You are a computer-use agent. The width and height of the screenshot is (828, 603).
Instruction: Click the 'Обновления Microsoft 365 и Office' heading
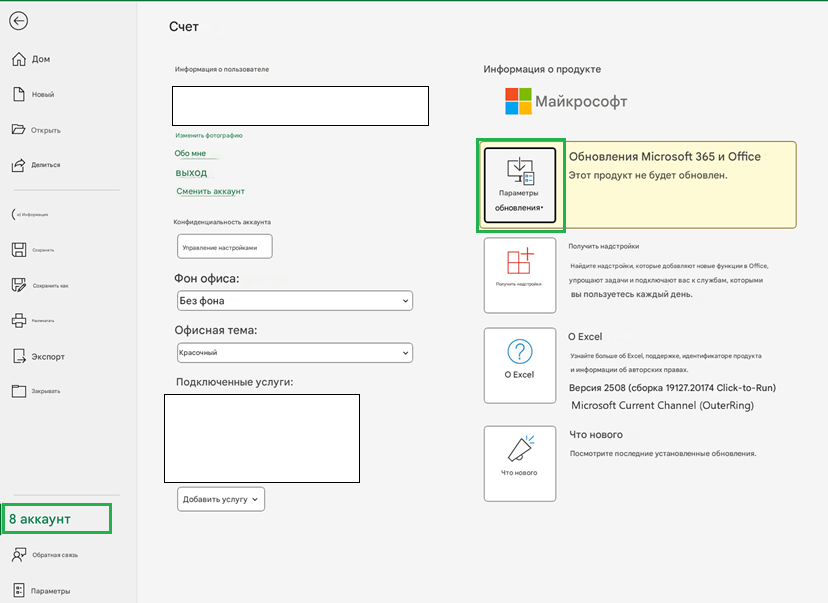coord(665,157)
